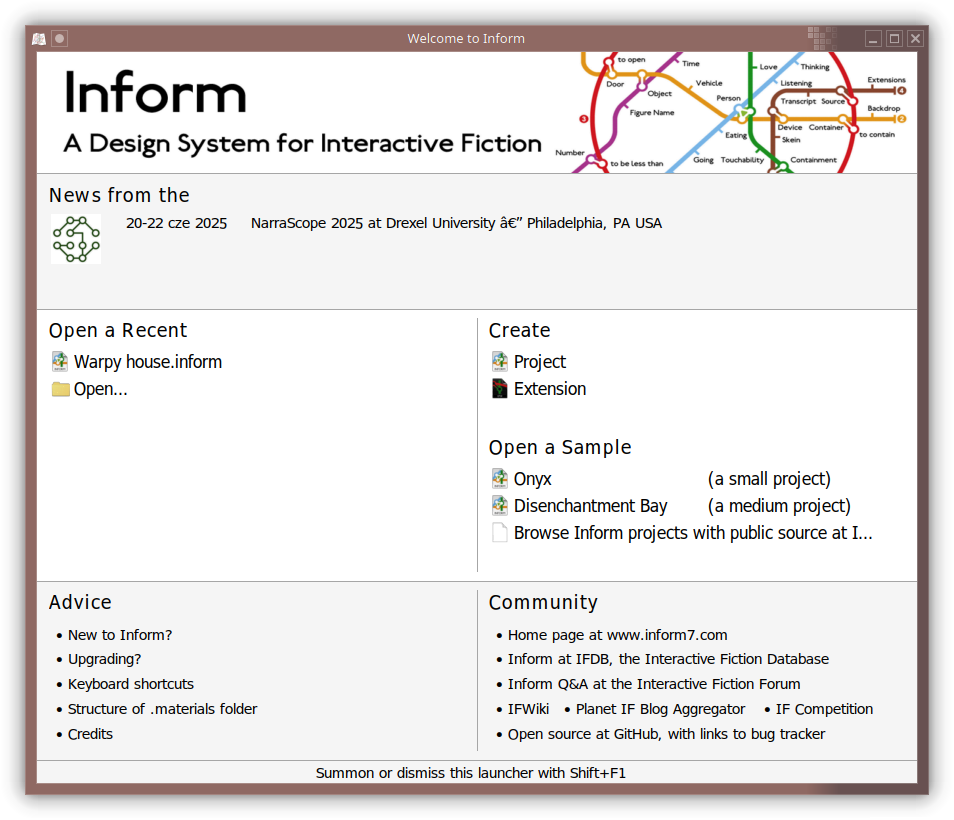954x820 pixels.
Task: Click the Project icon under Create
Action: pyautogui.click(x=500, y=362)
